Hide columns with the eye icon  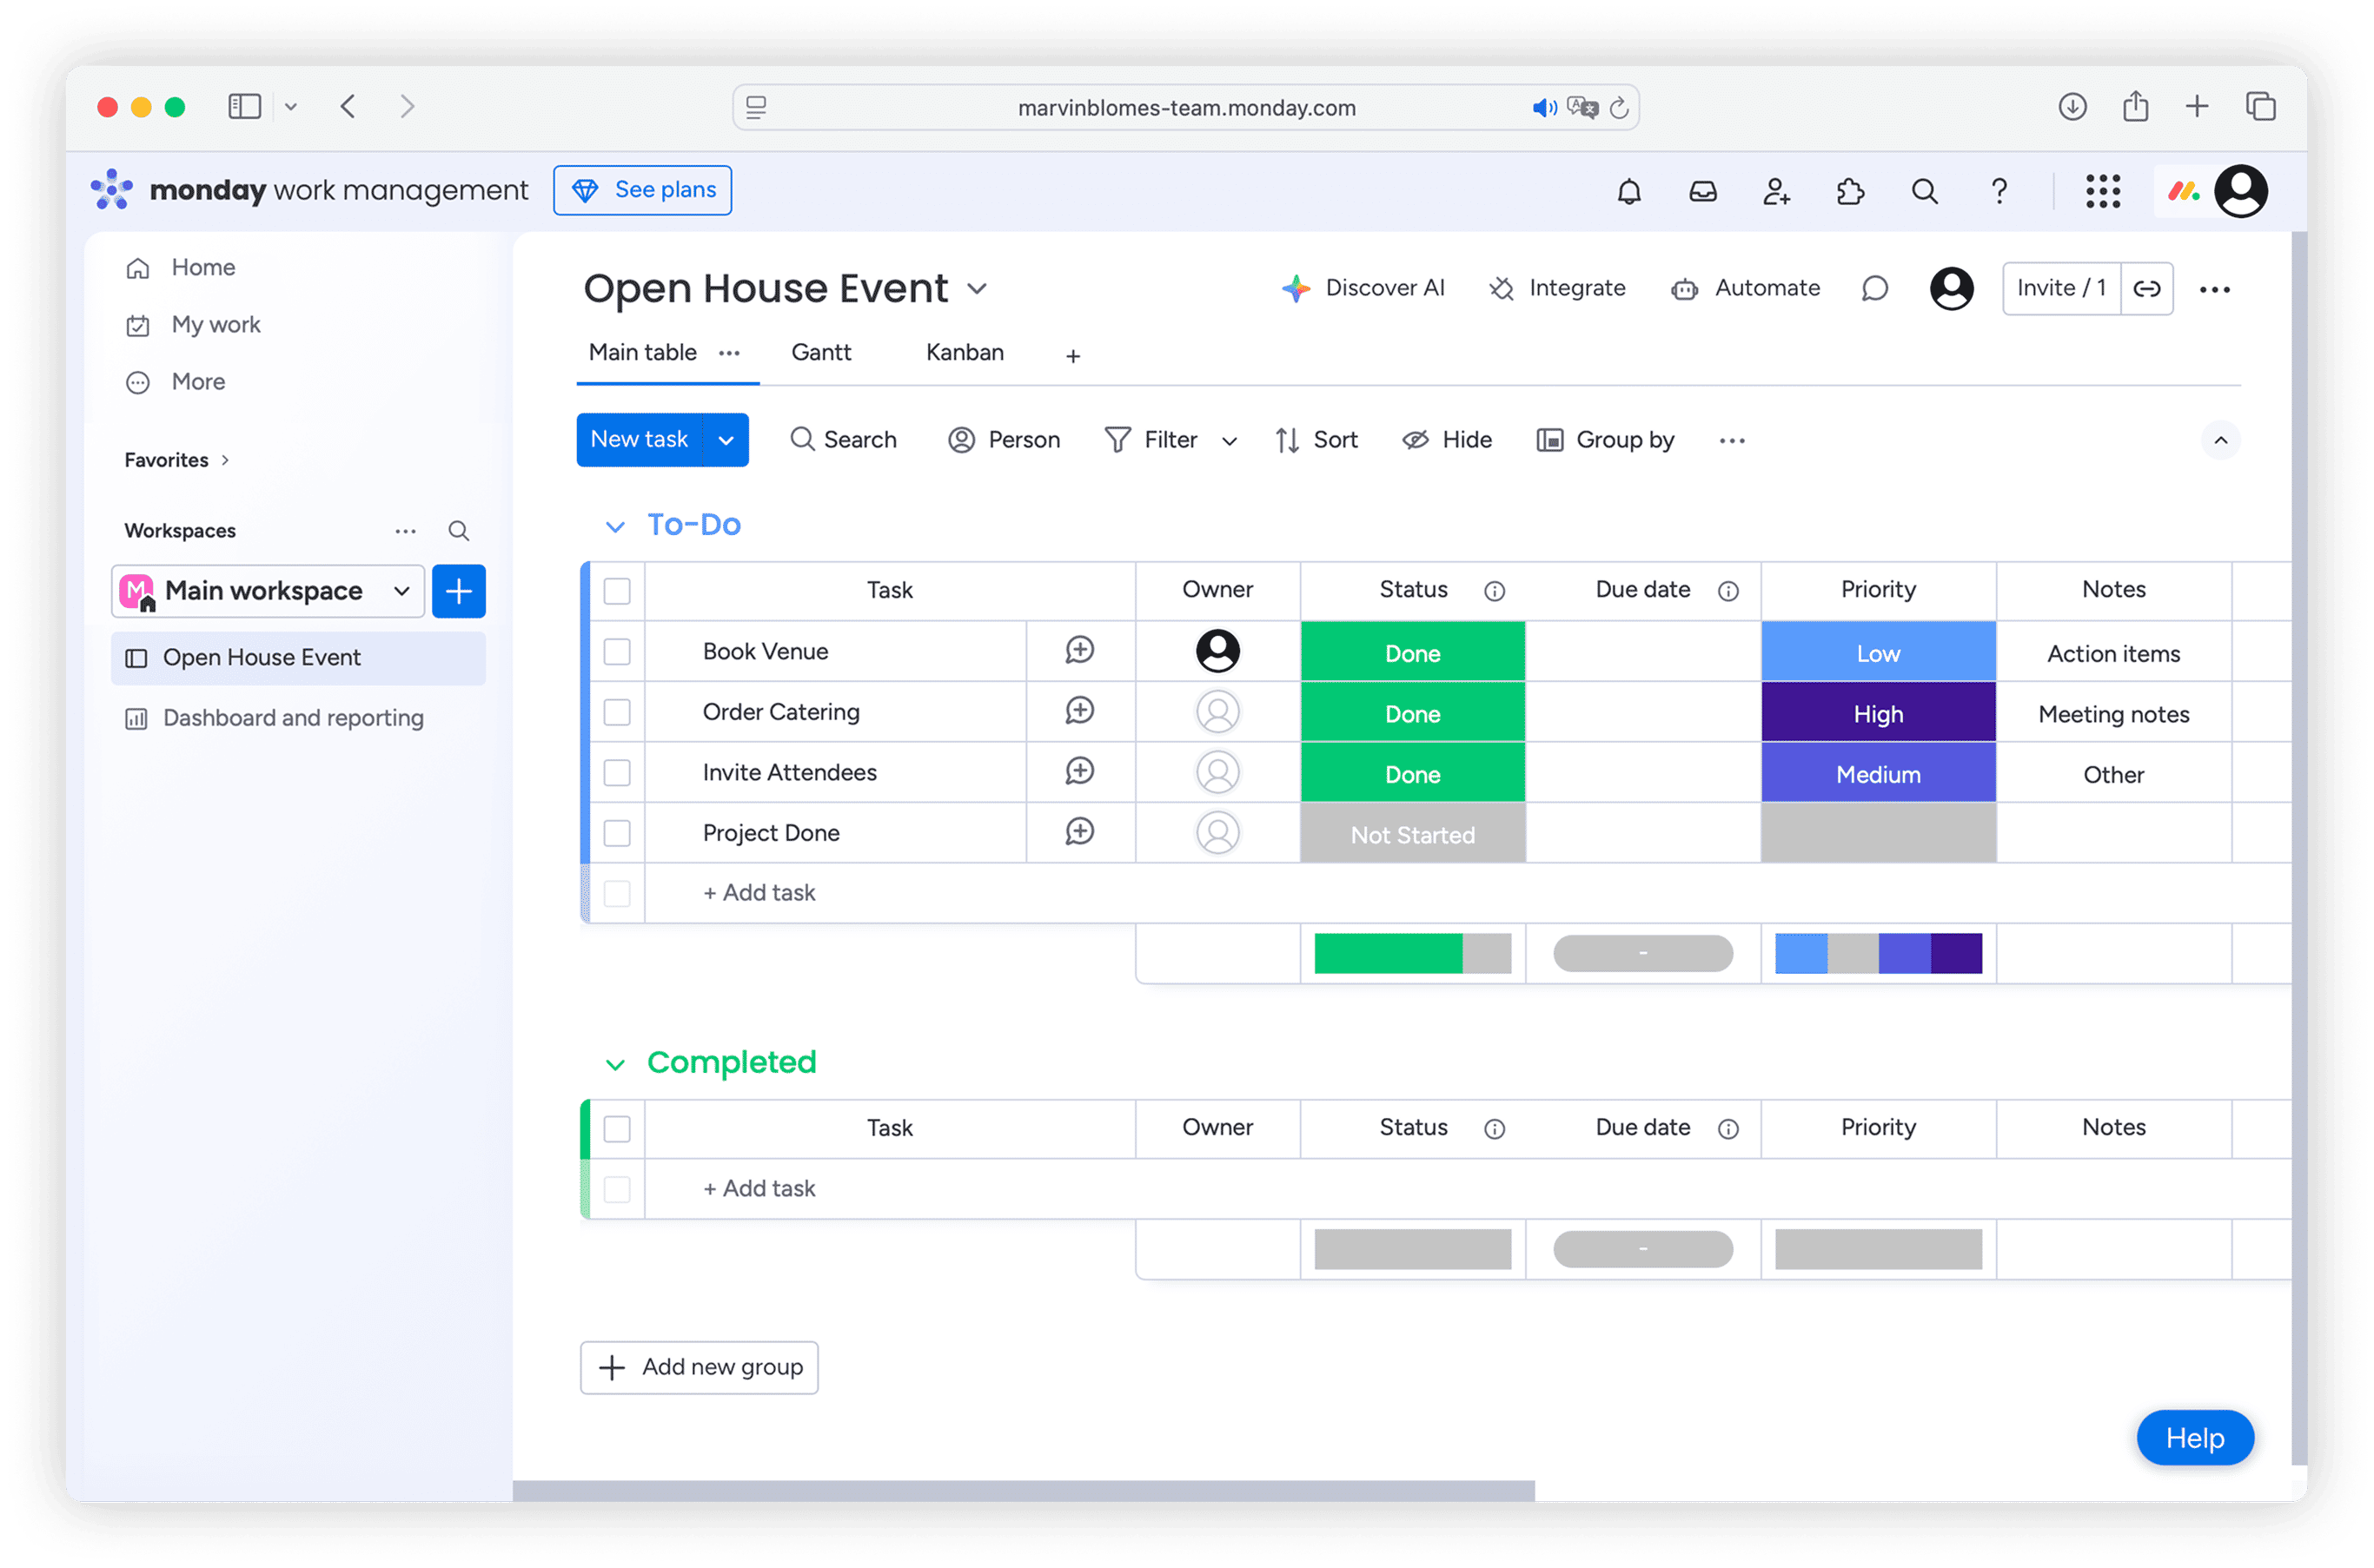tap(1446, 440)
